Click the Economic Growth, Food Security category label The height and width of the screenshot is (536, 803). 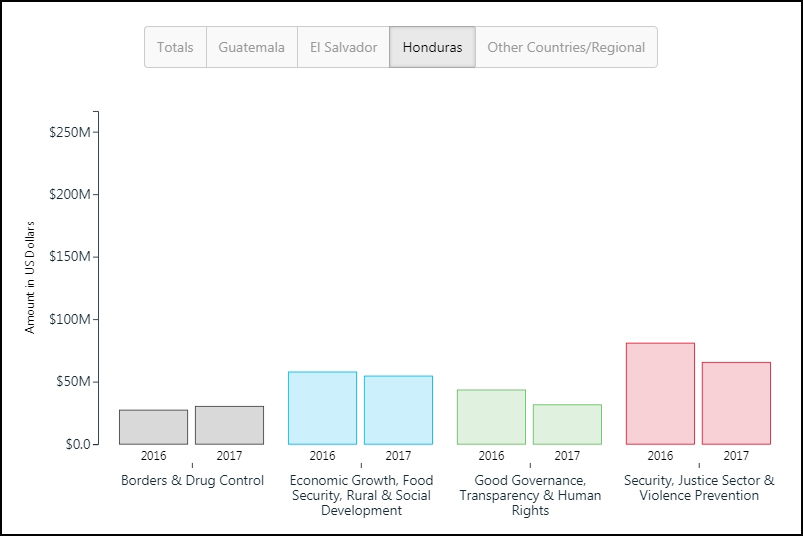[361, 495]
